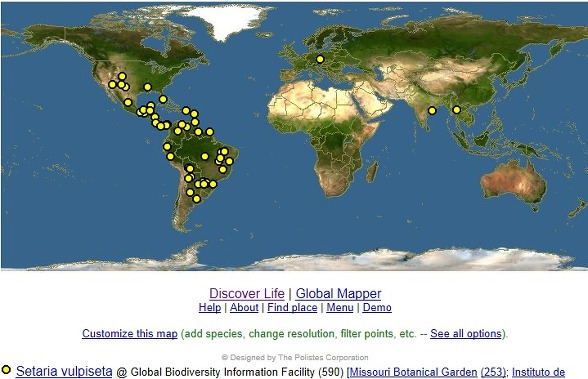Click the Find place link
The height and width of the screenshot is (379, 588).
pyautogui.click(x=292, y=307)
